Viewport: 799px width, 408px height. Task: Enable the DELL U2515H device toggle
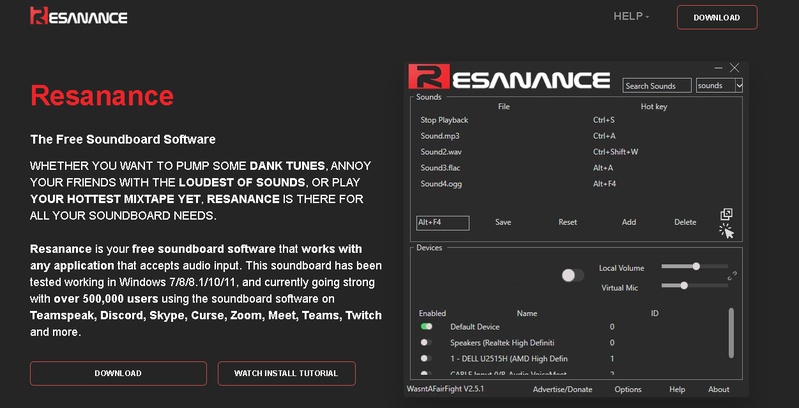coord(426,358)
